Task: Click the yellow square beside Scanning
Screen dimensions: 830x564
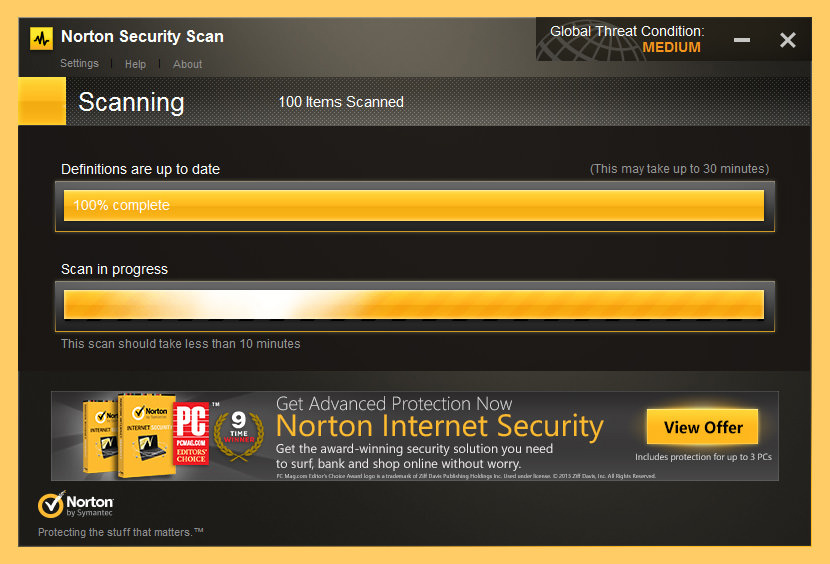Action: click(42, 101)
